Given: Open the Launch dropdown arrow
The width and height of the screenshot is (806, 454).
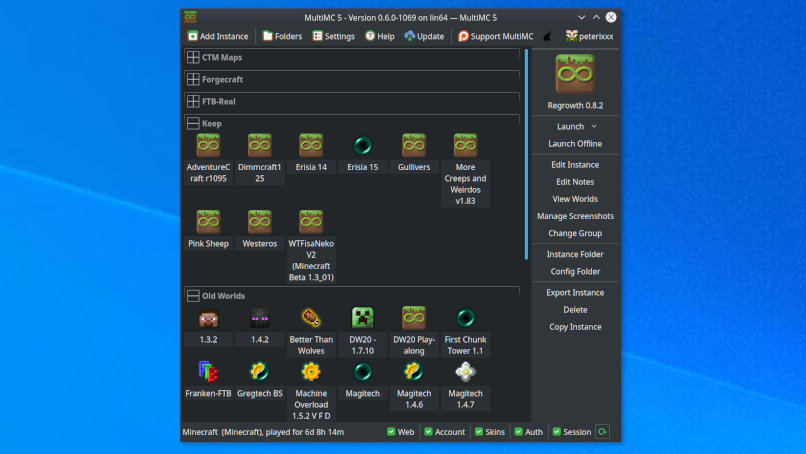Looking at the screenshot, I should pyautogui.click(x=594, y=126).
